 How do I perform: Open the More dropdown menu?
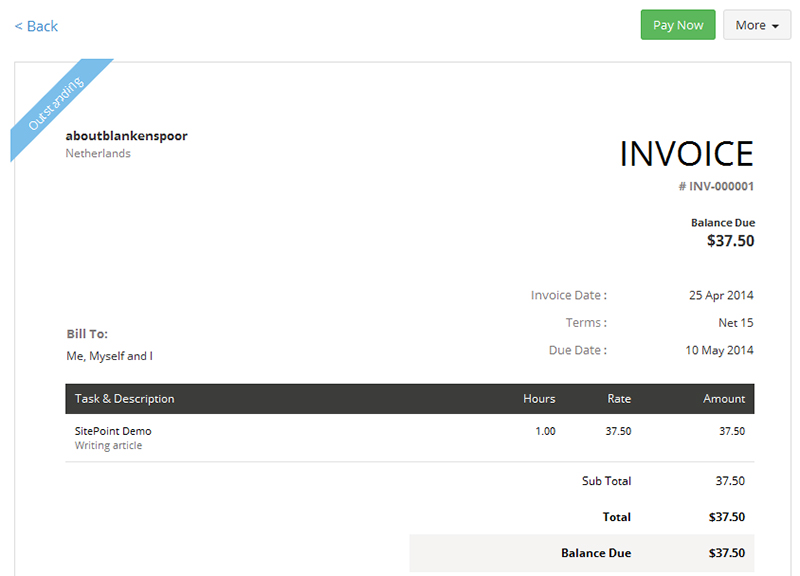pyautogui.click(x=756, y=25)
